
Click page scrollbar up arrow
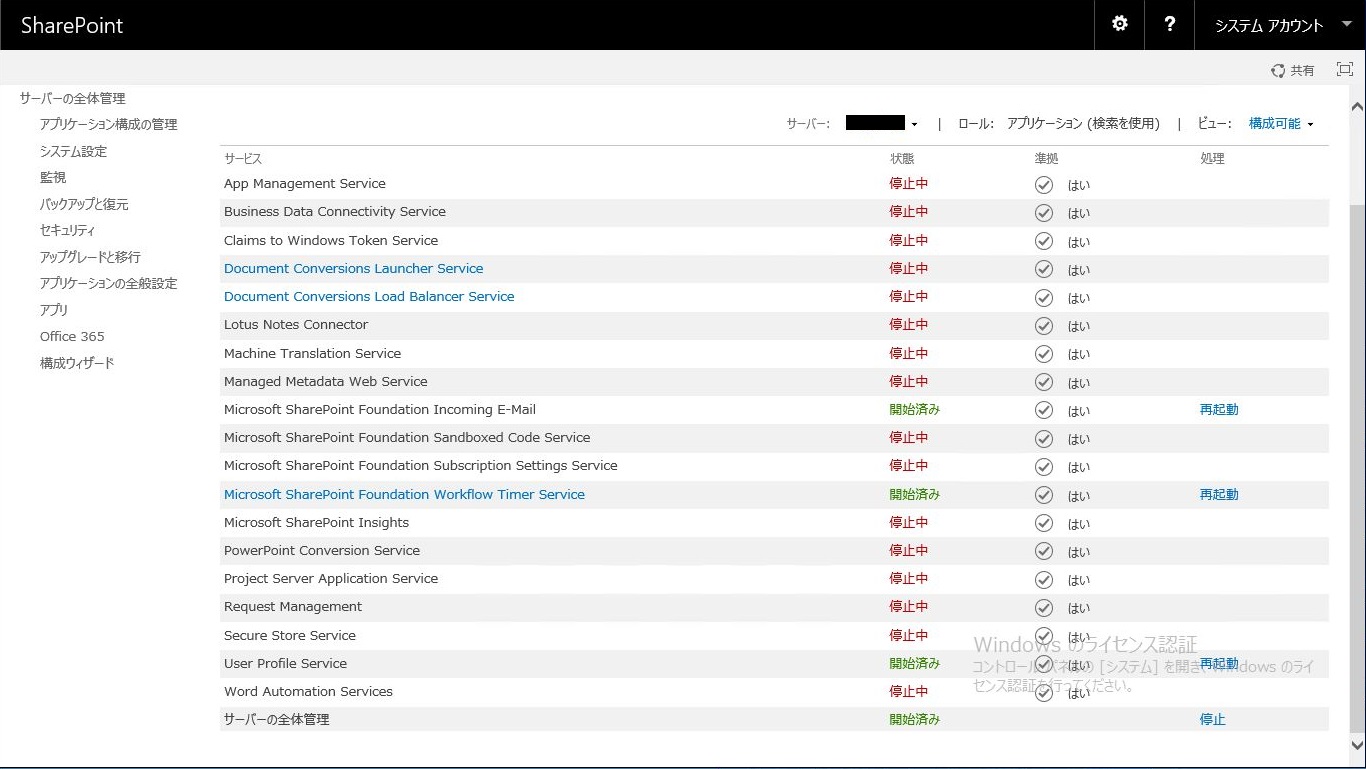point(1357,106)
